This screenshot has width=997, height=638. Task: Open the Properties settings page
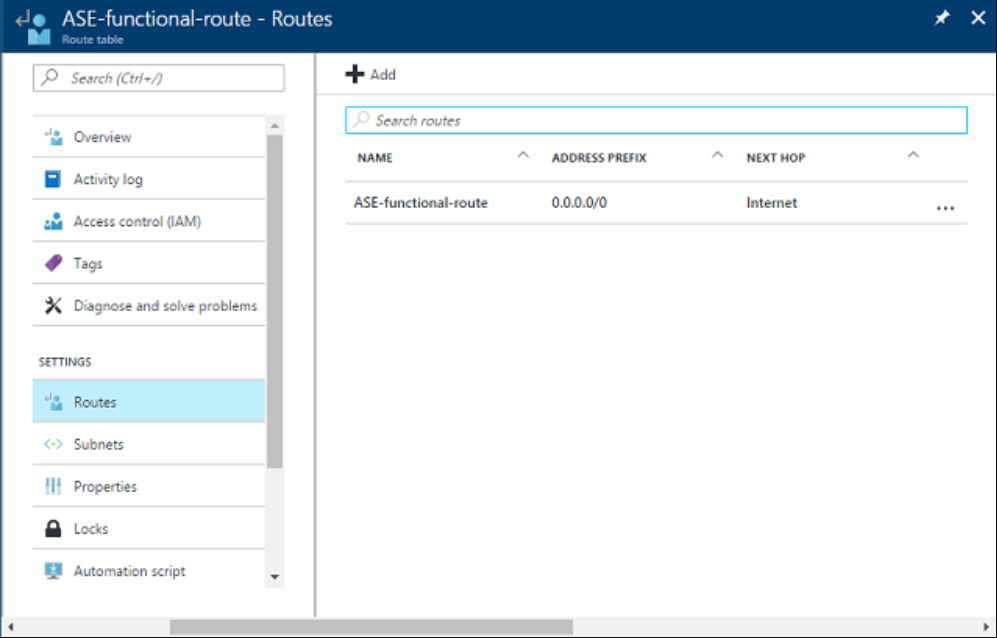[149, 487]
